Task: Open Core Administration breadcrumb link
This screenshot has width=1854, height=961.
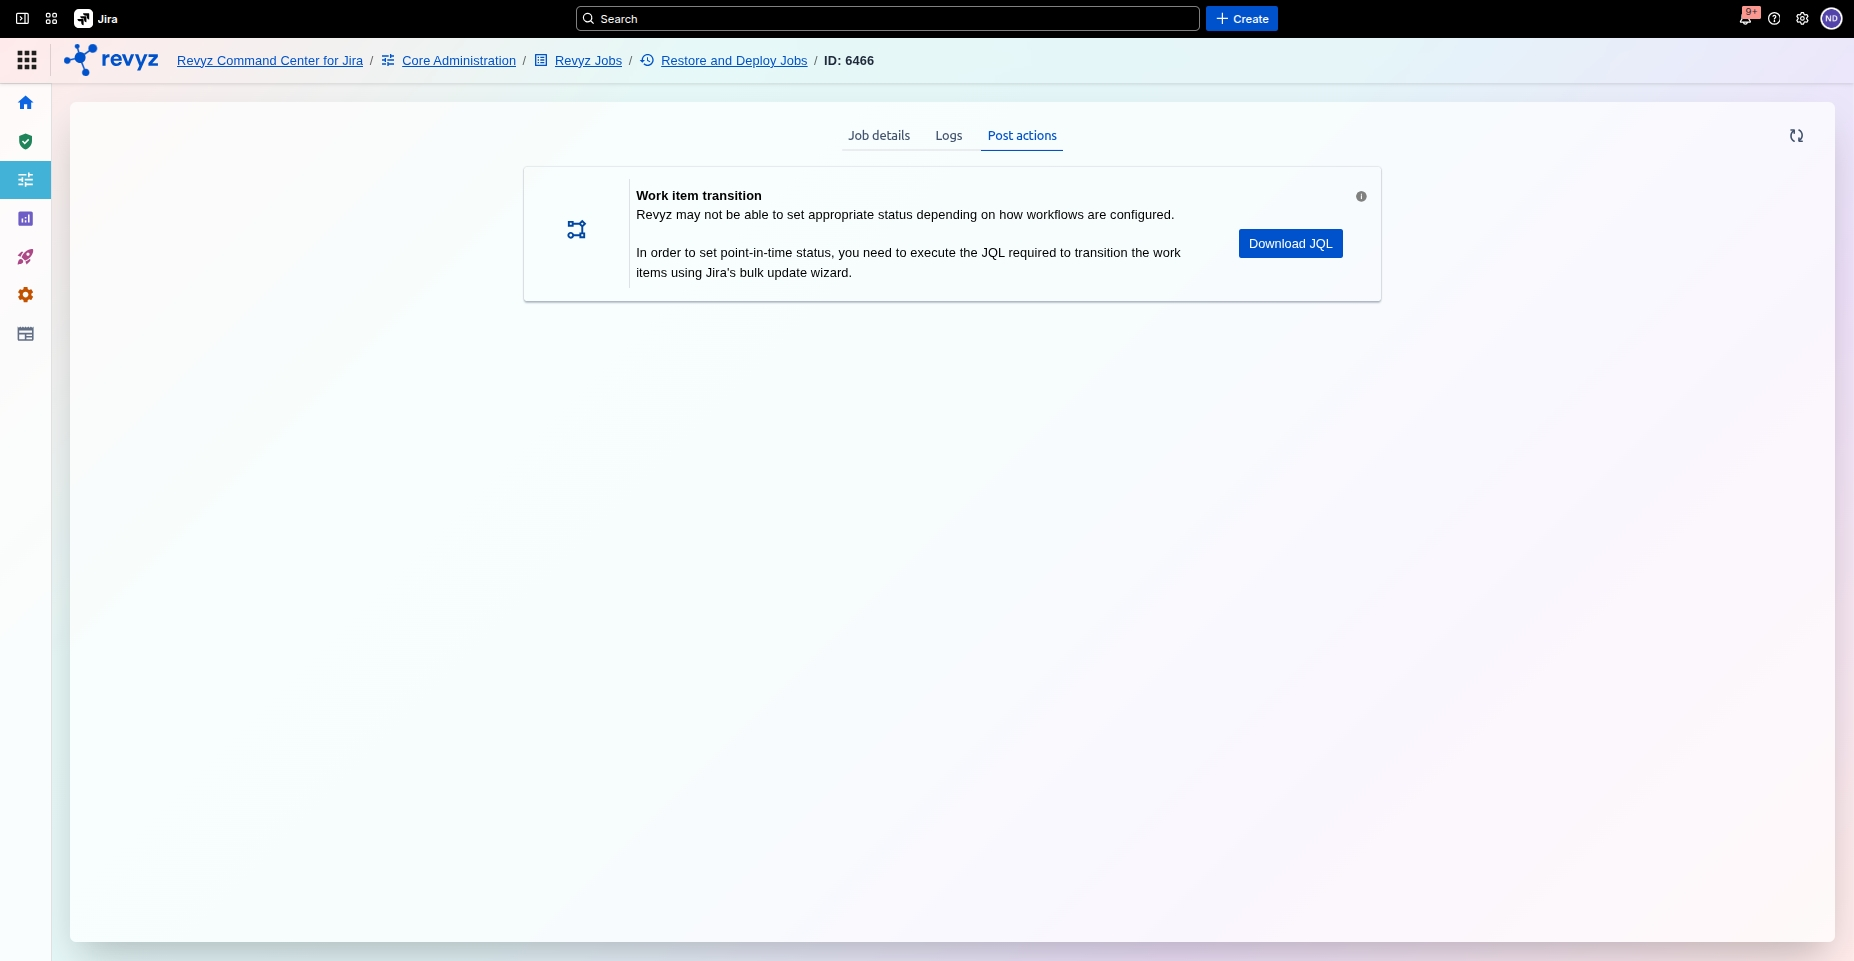Action: (x=459, y=61)
